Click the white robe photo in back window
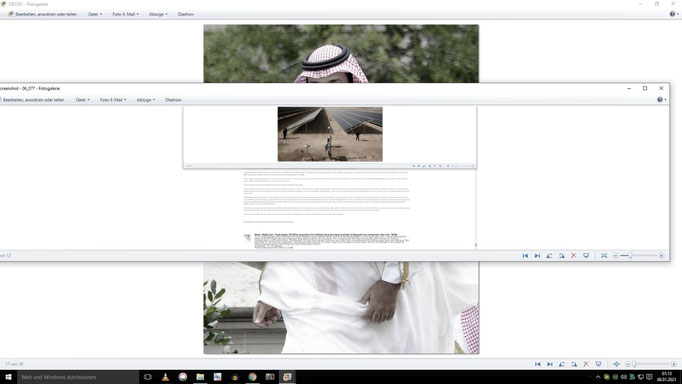Screen dimensions: 682x384 [x=341, y=307]
